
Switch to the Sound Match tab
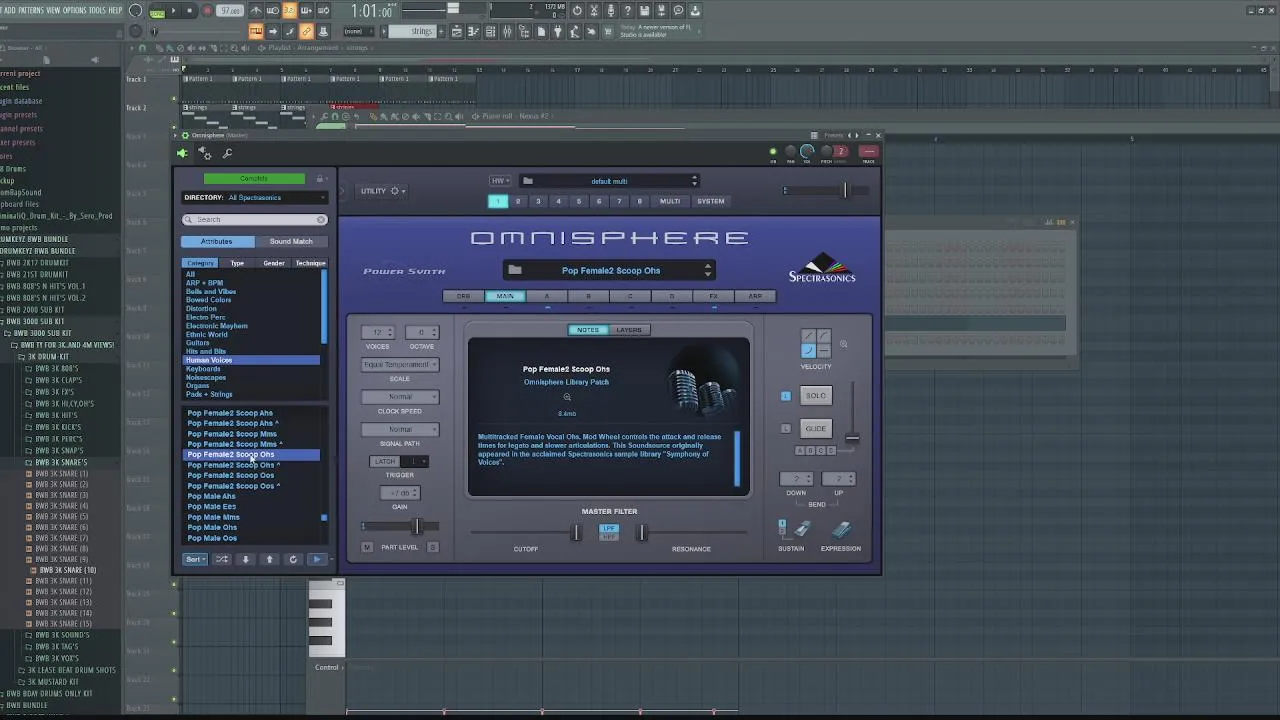click(291, 241)
